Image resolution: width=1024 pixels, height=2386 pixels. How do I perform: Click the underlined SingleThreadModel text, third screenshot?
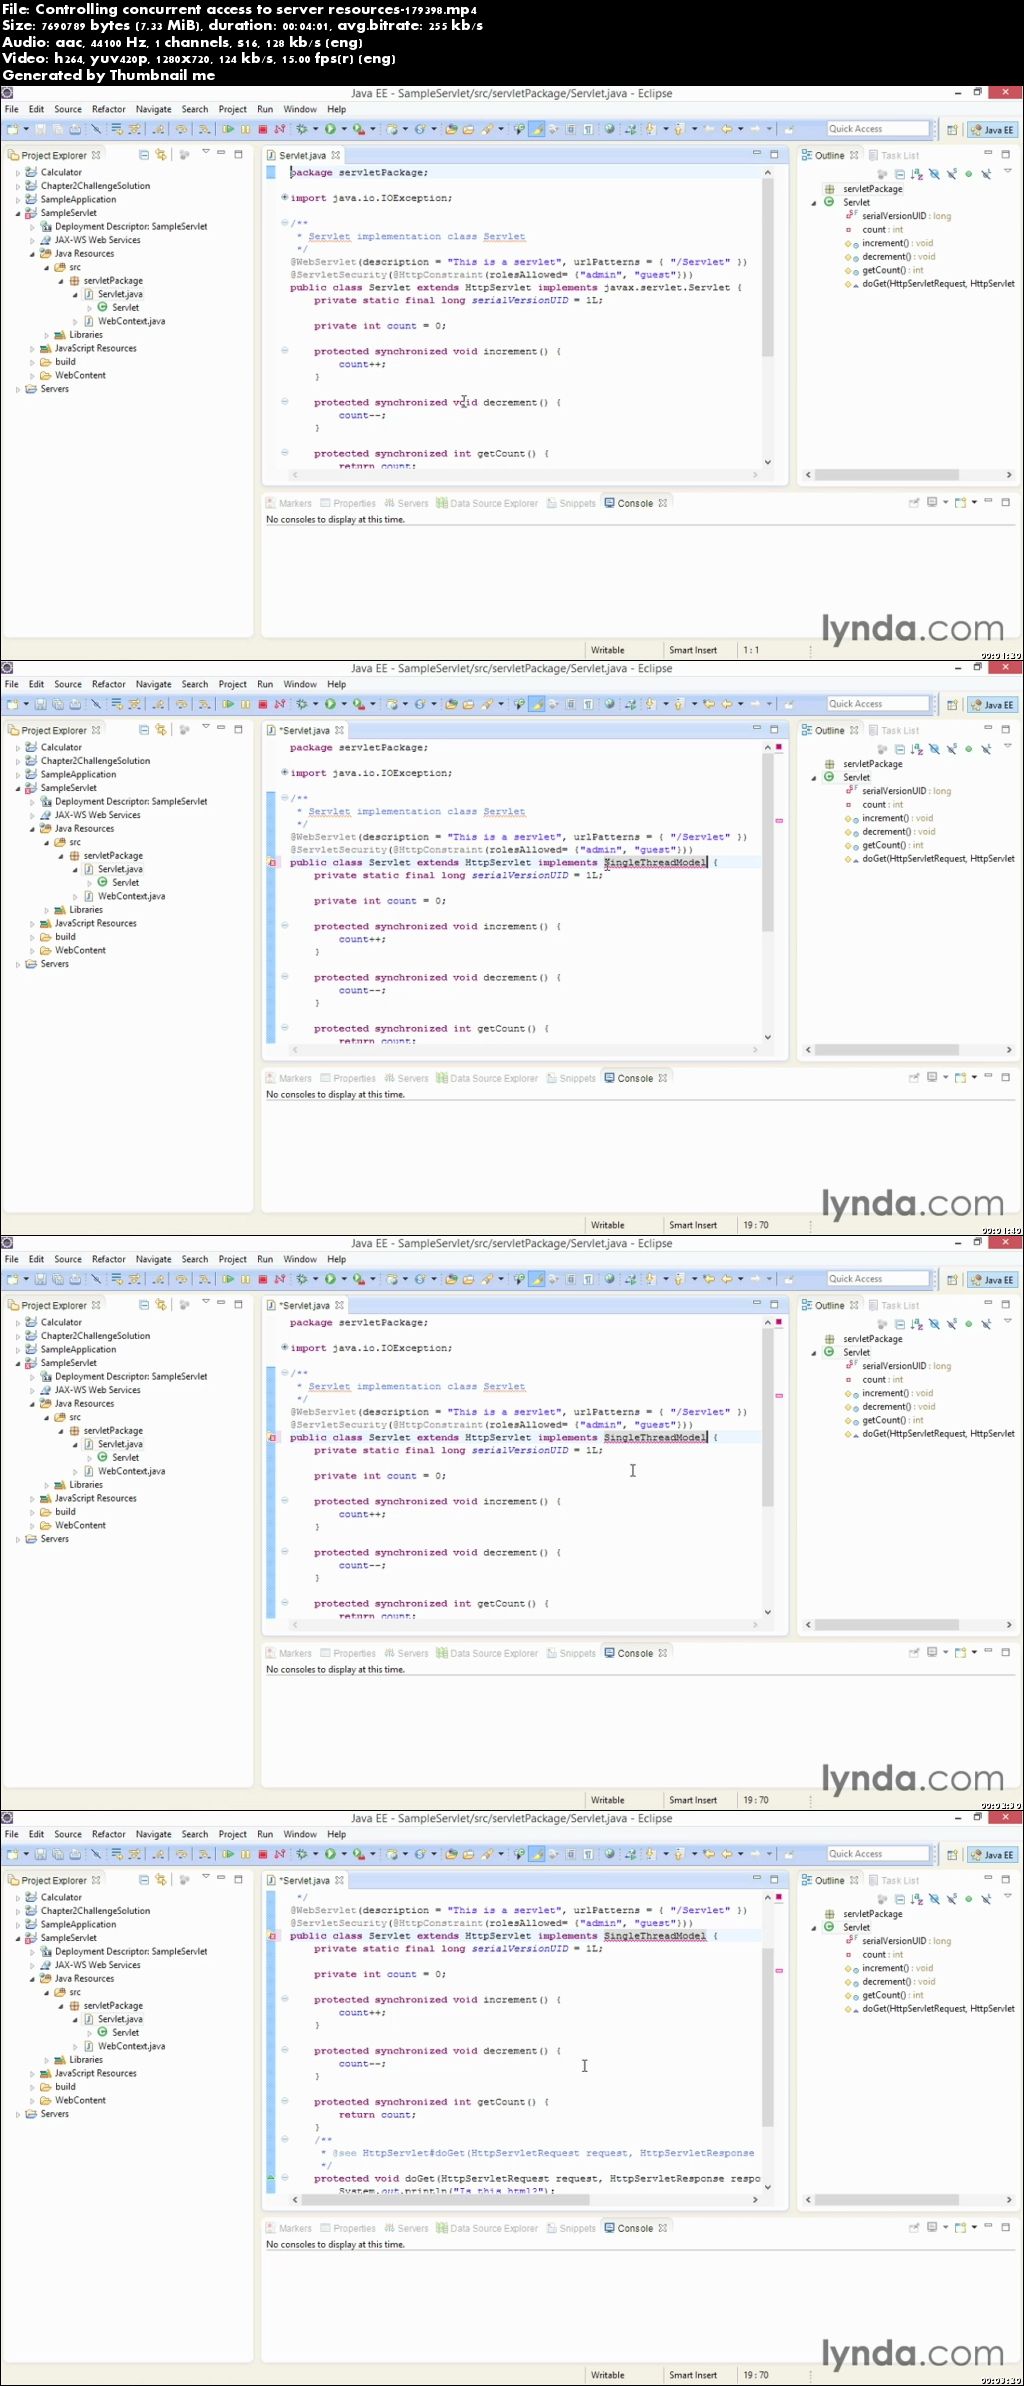pyautogui.click(x=655, y=1437)
